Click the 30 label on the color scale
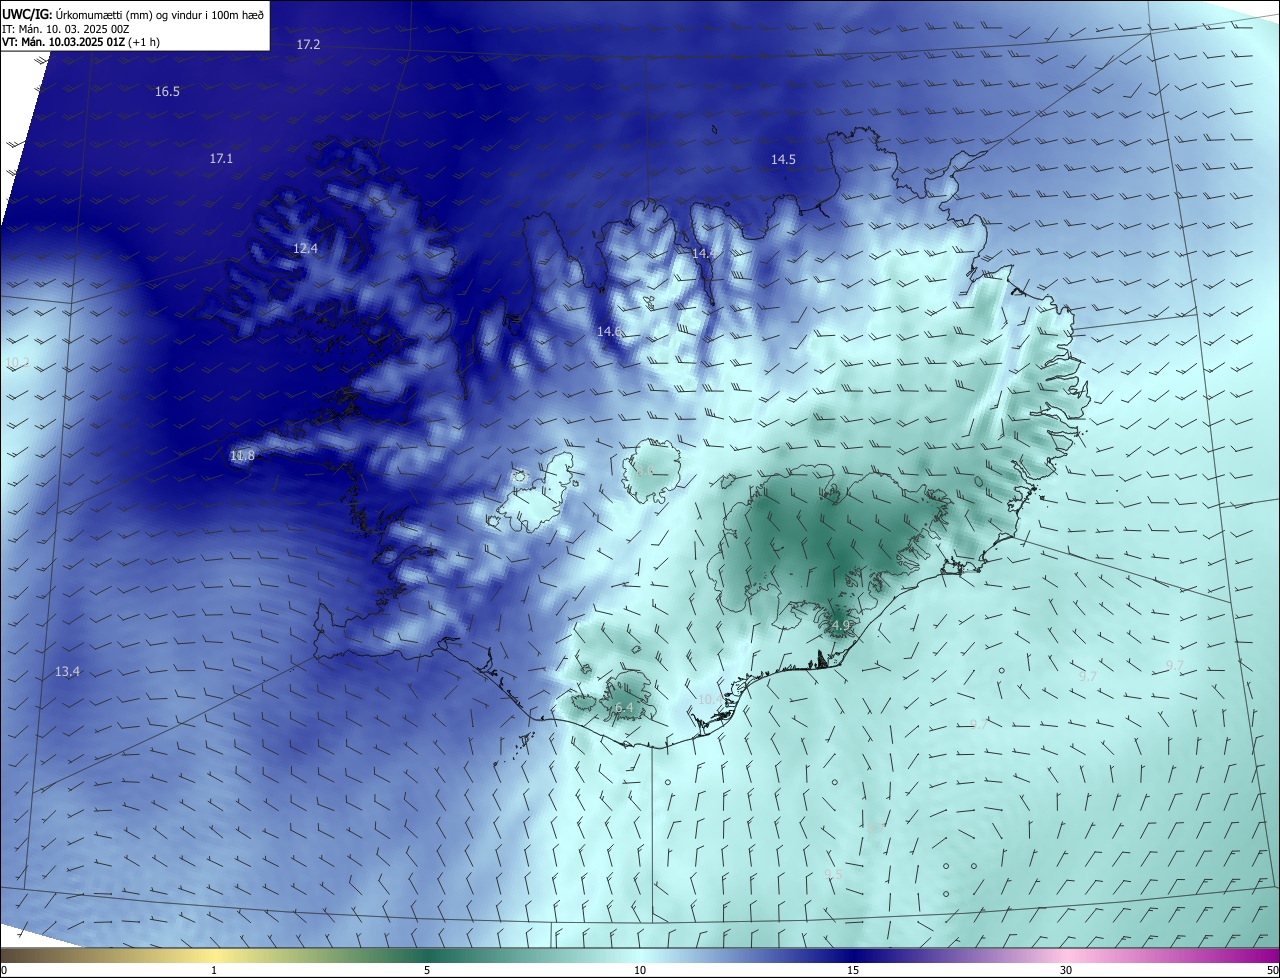1280x978 pixels. 1066,970
